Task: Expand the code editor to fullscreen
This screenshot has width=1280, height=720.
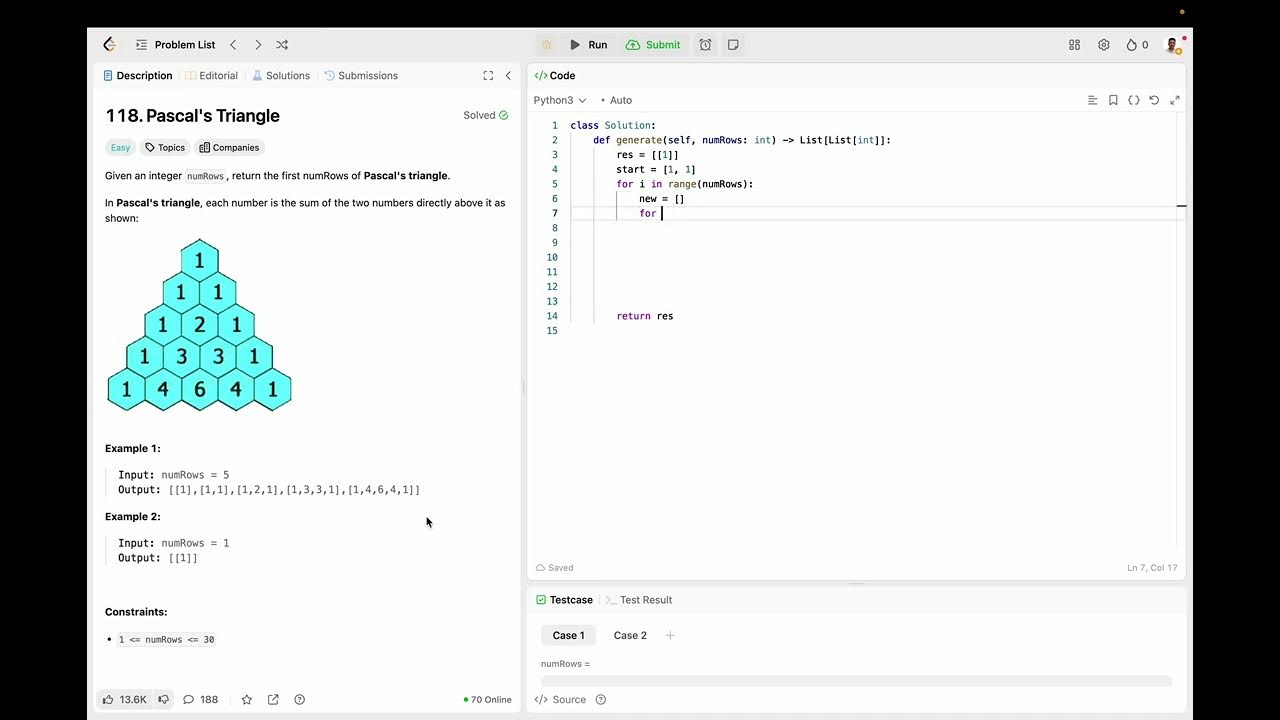Action: click(1175, 100)
